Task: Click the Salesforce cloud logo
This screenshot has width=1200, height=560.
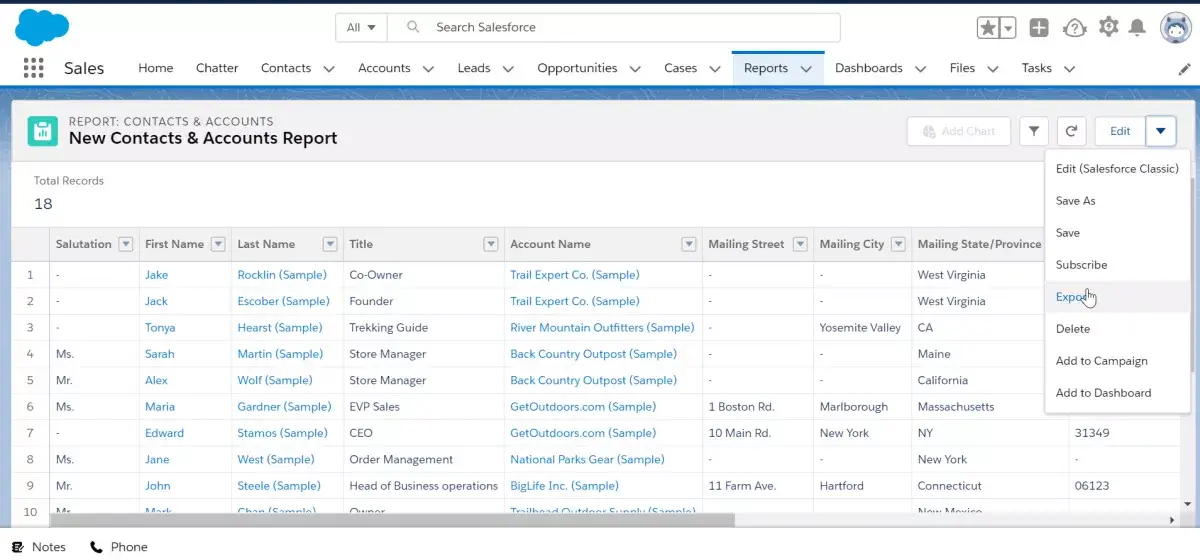Action: pos(41,27)
